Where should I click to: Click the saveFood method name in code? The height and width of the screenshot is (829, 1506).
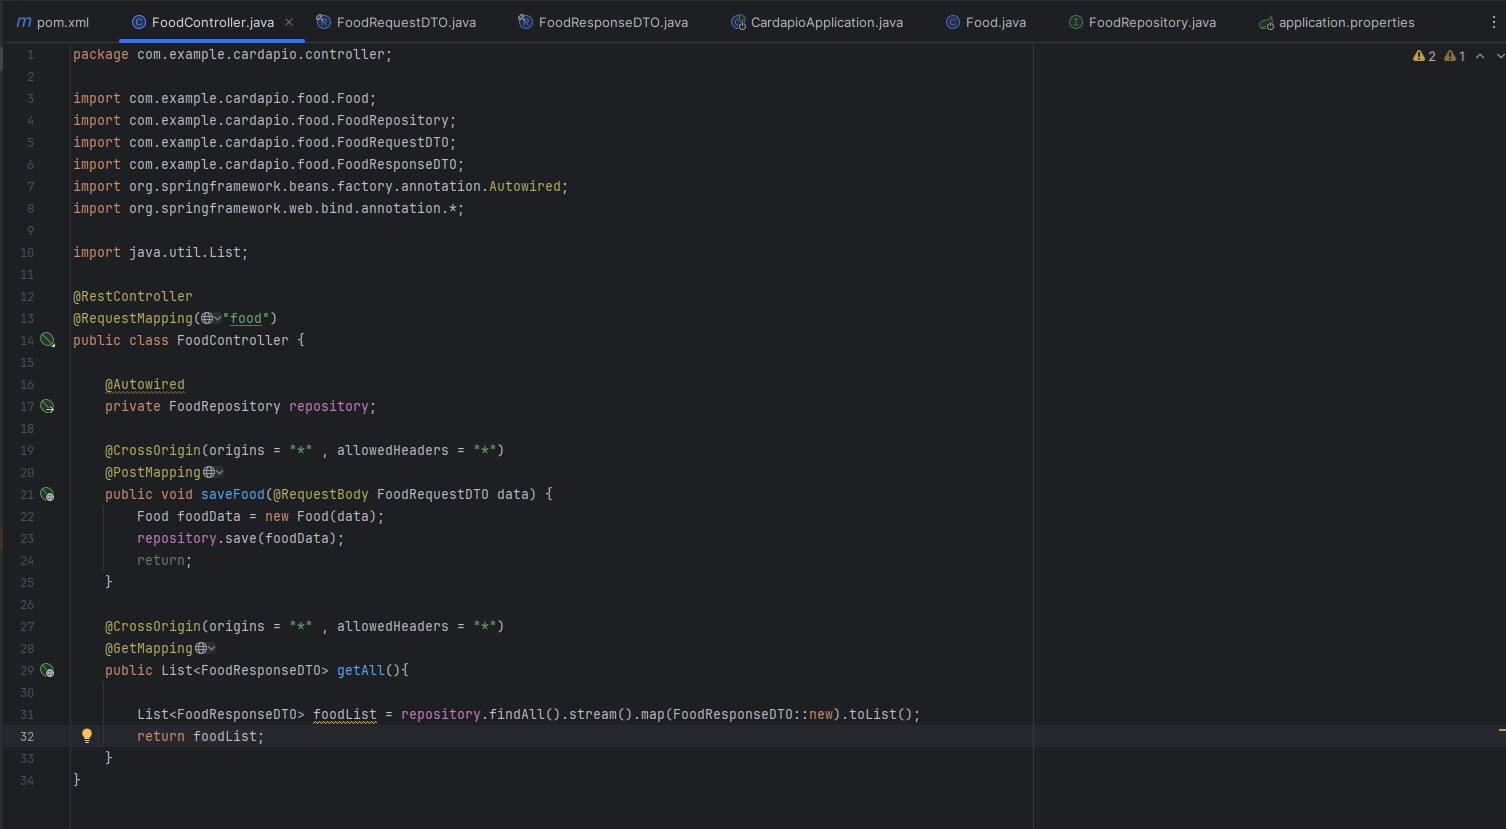pos(233,494)
